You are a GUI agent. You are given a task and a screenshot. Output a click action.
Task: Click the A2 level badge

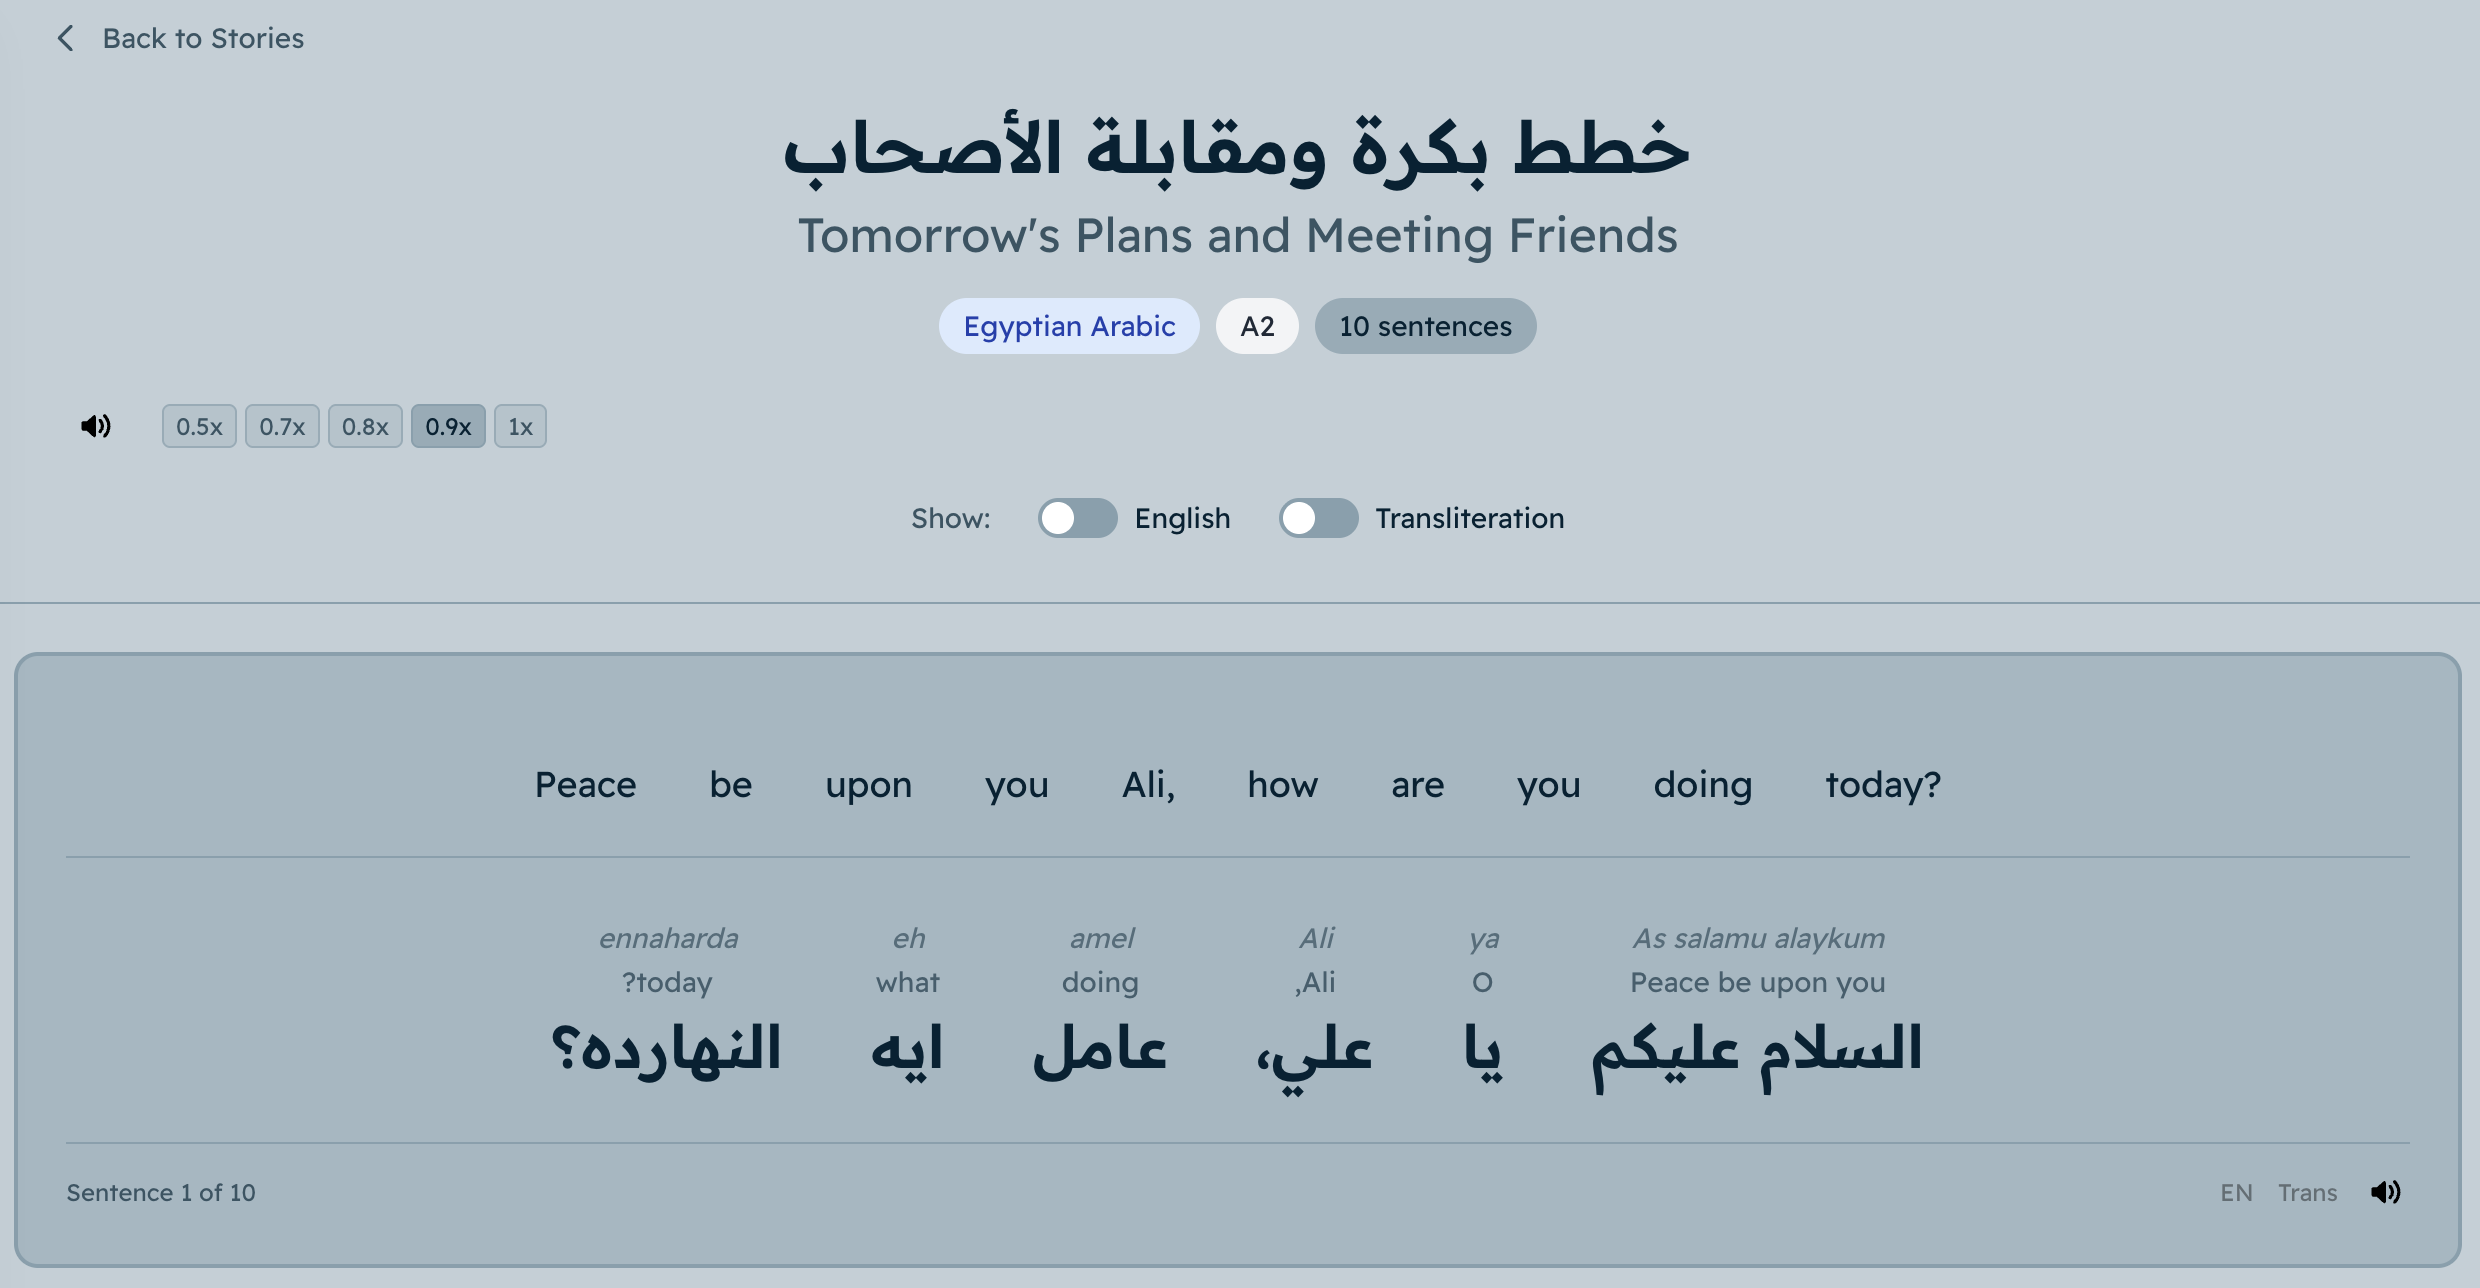point(1257,326)
